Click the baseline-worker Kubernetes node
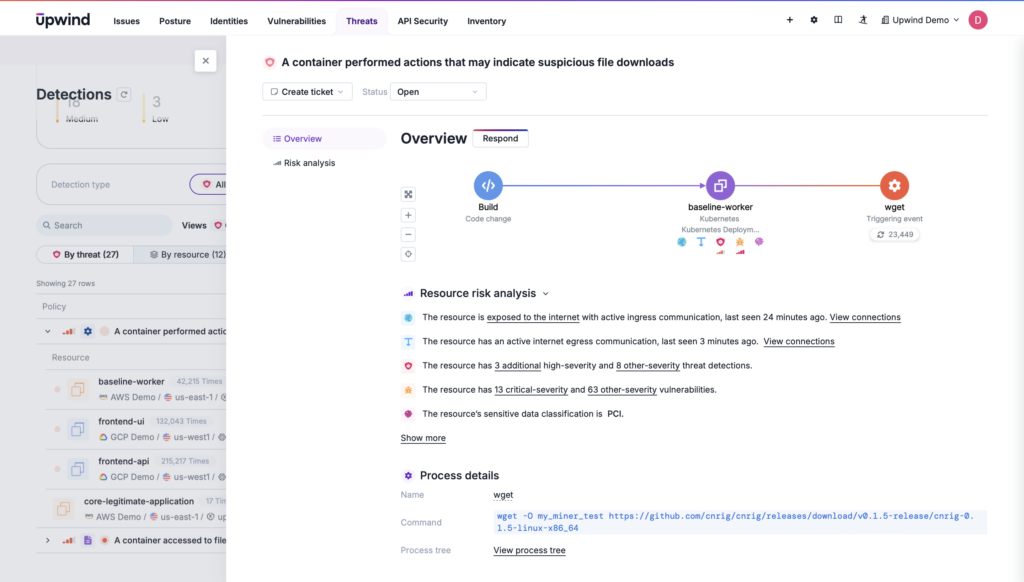The width and height of the screenshot is (1024, 582). 721,185
